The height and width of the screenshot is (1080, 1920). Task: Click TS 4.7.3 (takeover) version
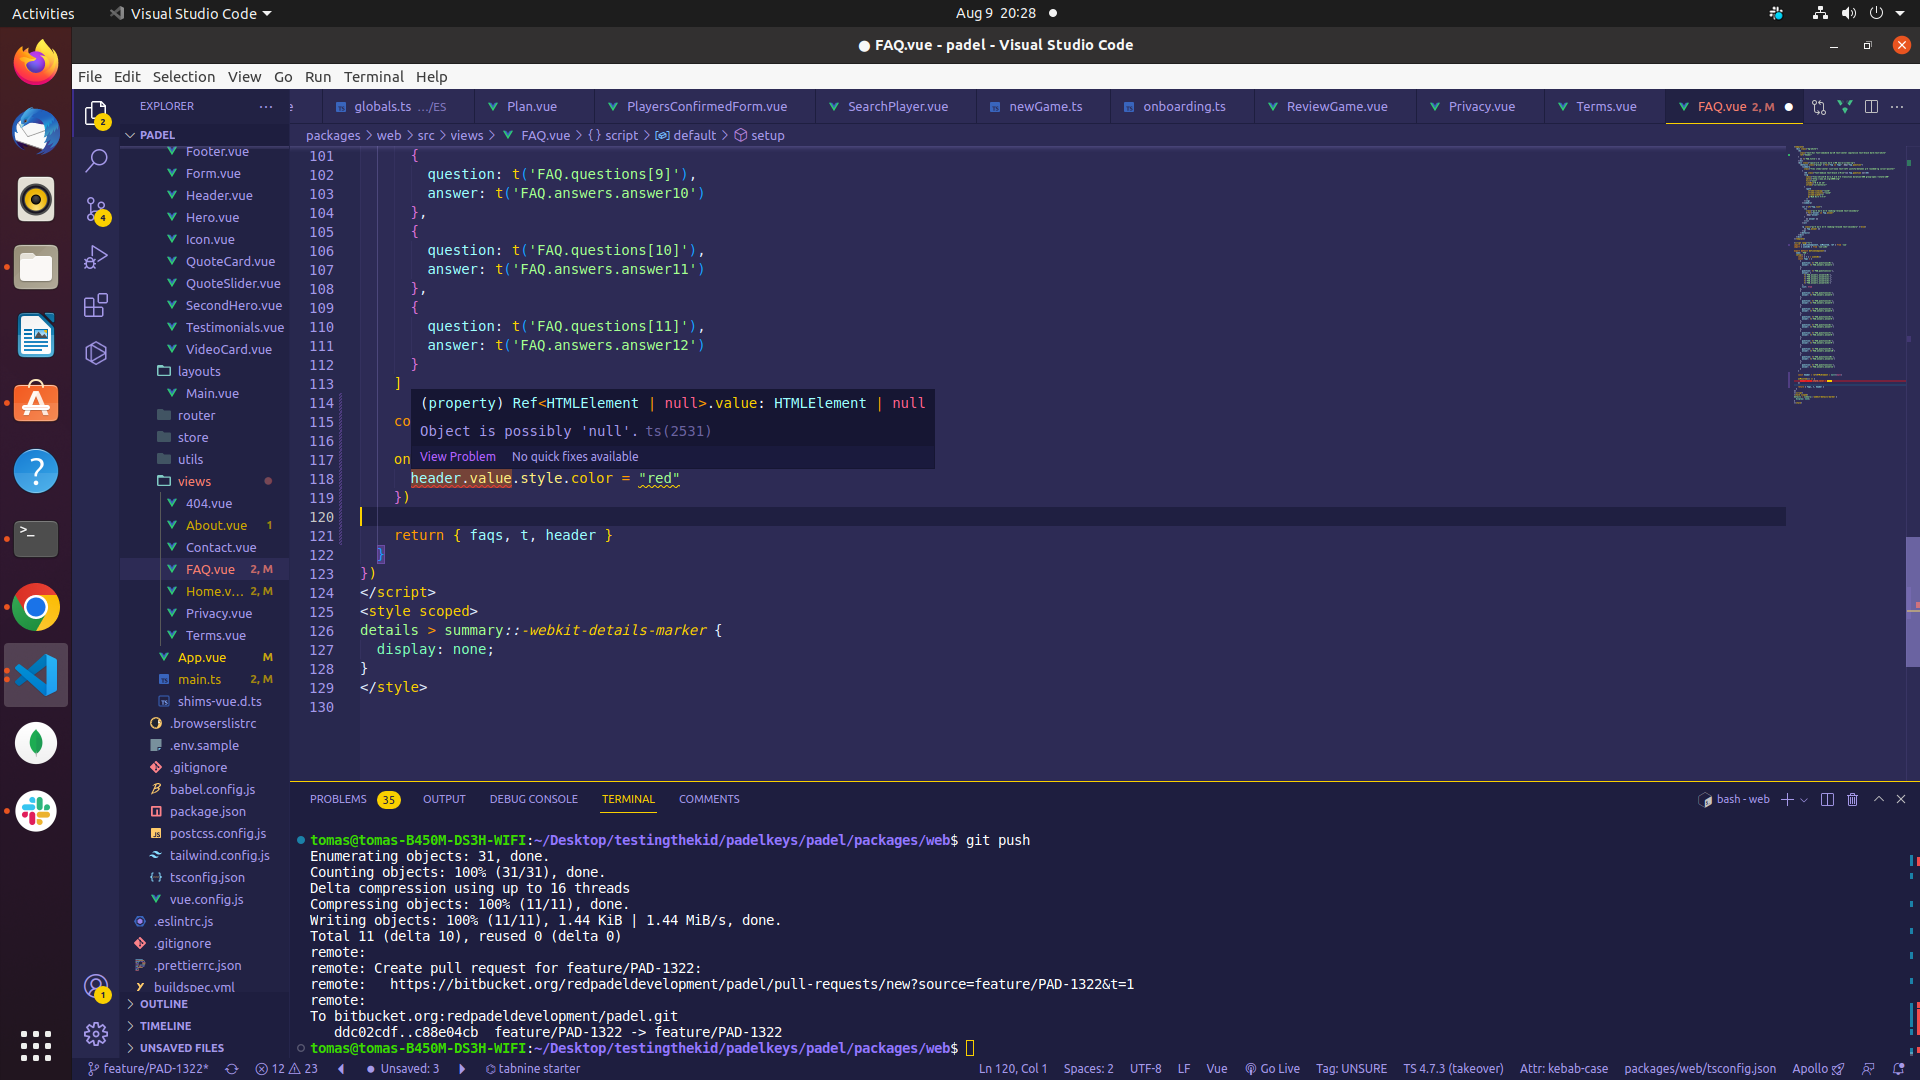point(1453,1068)
